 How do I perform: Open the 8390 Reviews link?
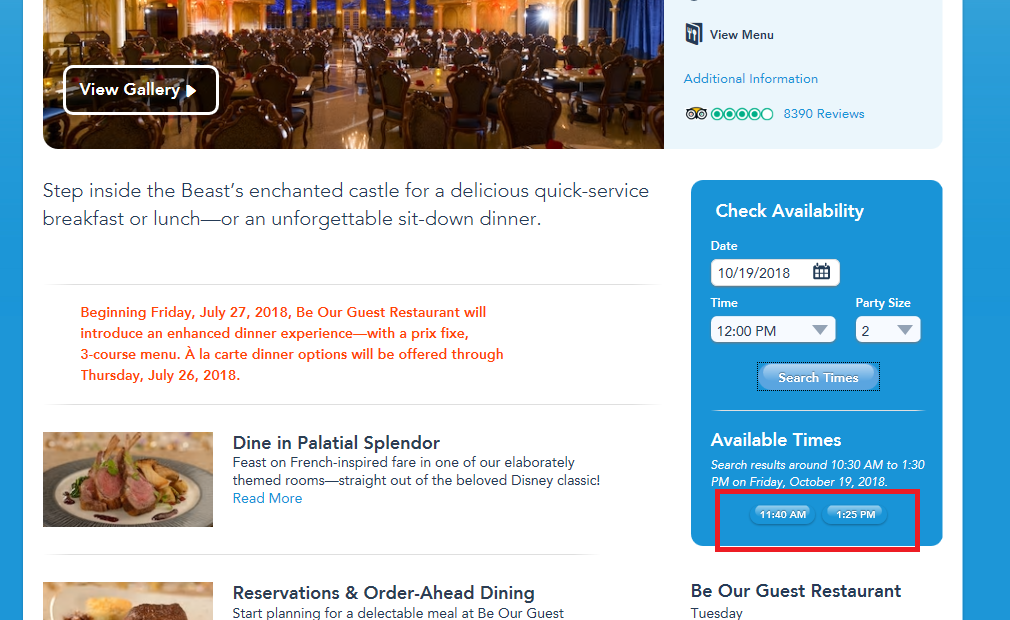(x=823, y=114)
